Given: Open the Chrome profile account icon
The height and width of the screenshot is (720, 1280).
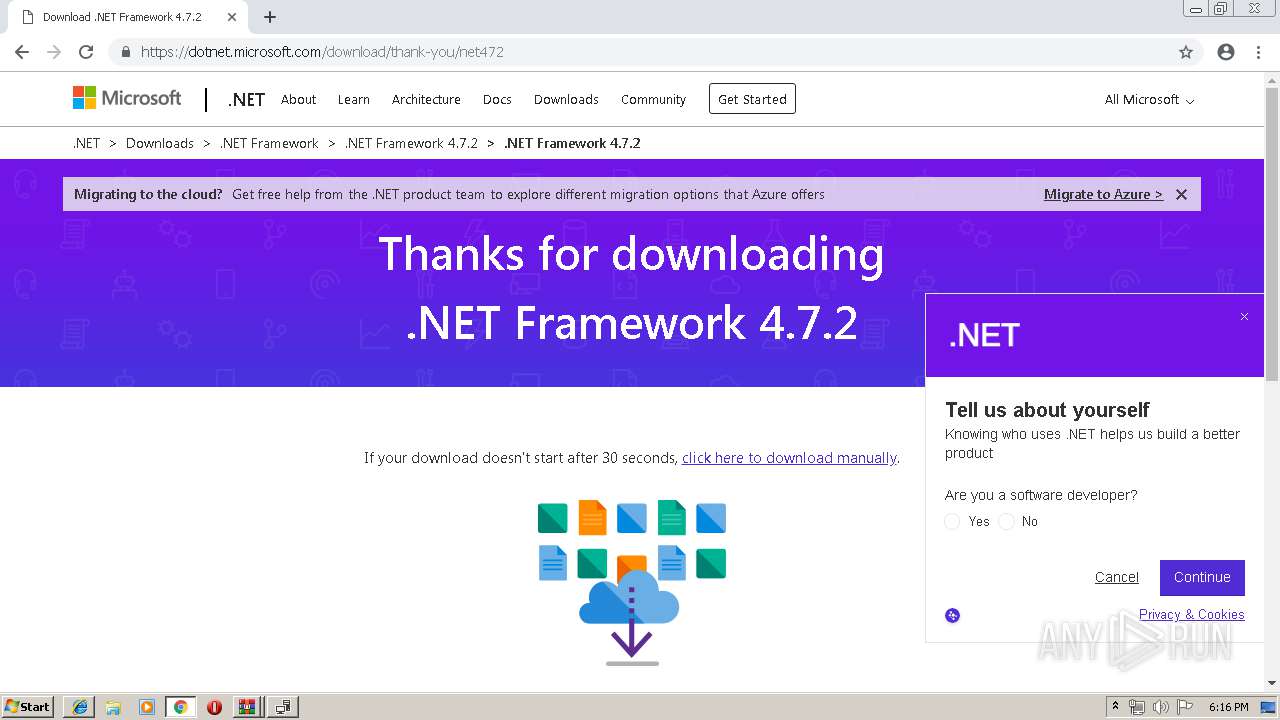Looking at the screenshot, I should [1226, 52].
